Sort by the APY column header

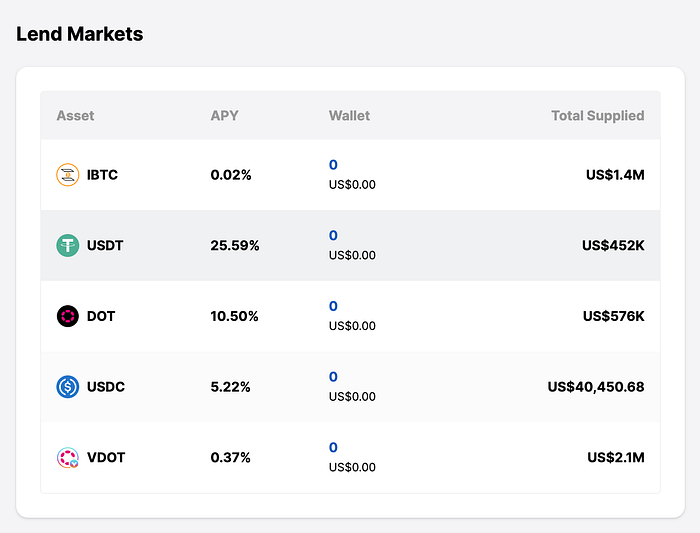(x=224, y=116)
